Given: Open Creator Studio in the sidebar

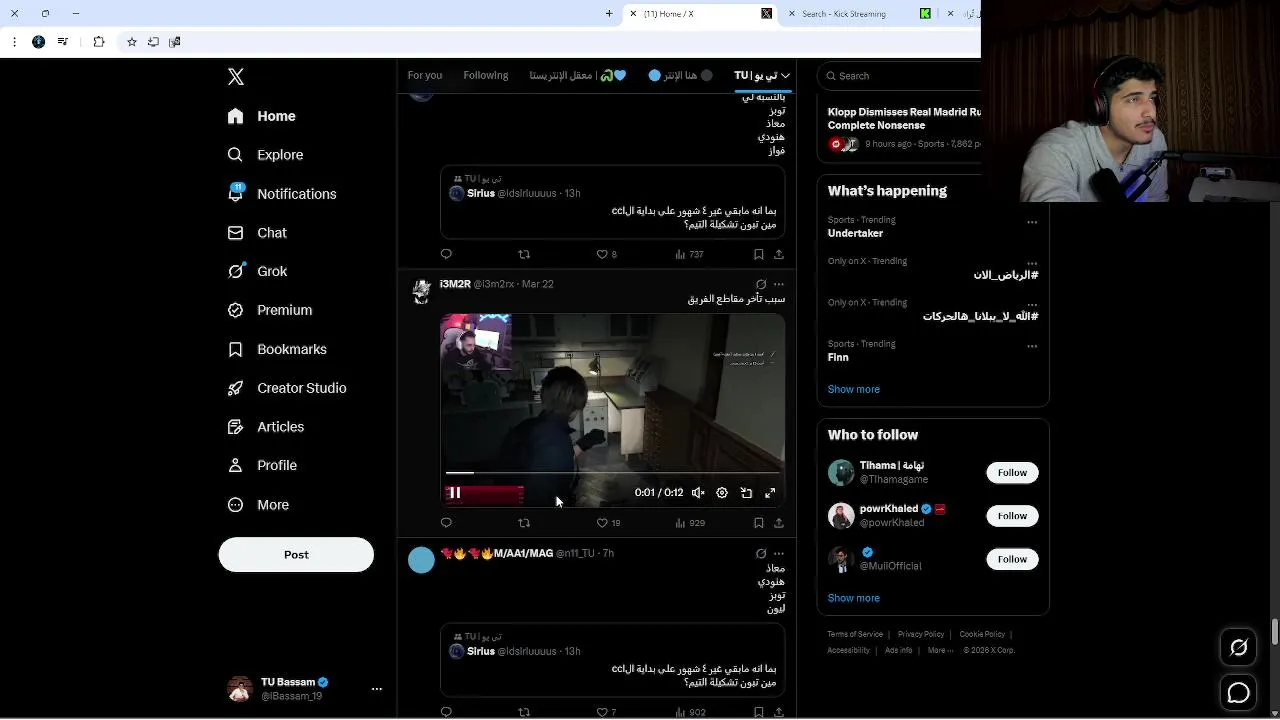Looking at the screenshot, I should pyautogui.click(x=287, y=388).
